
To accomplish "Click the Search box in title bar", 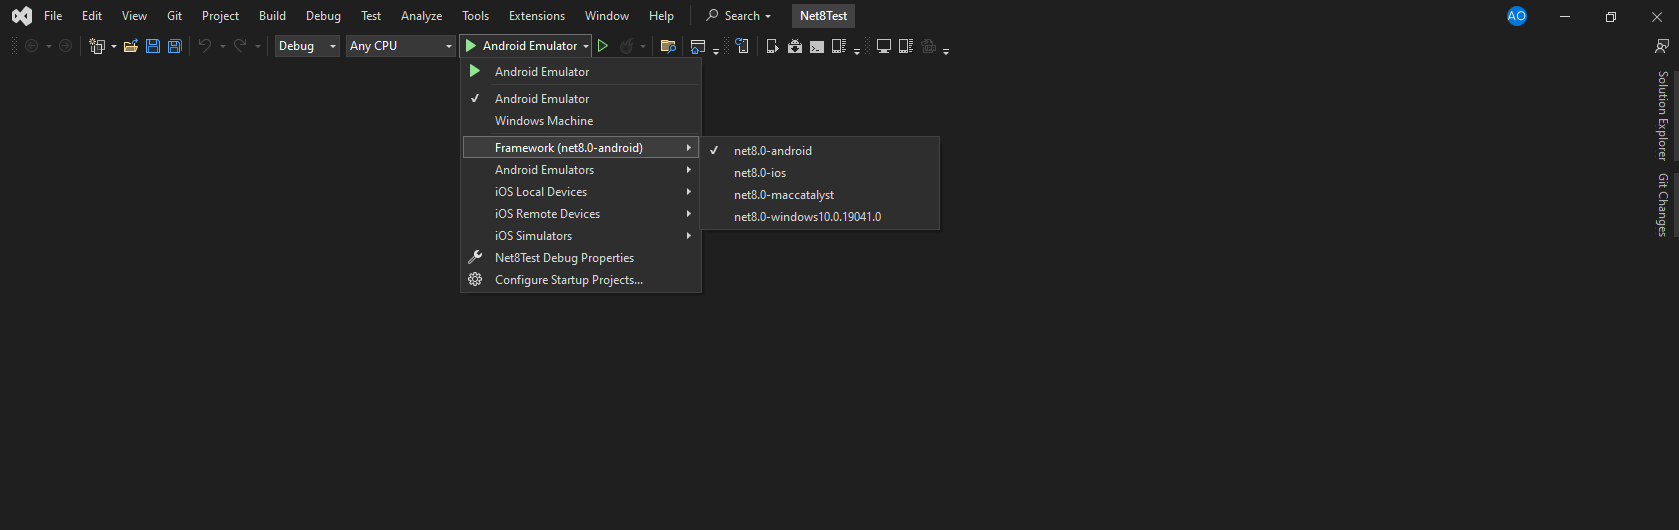I will point(739,16).
